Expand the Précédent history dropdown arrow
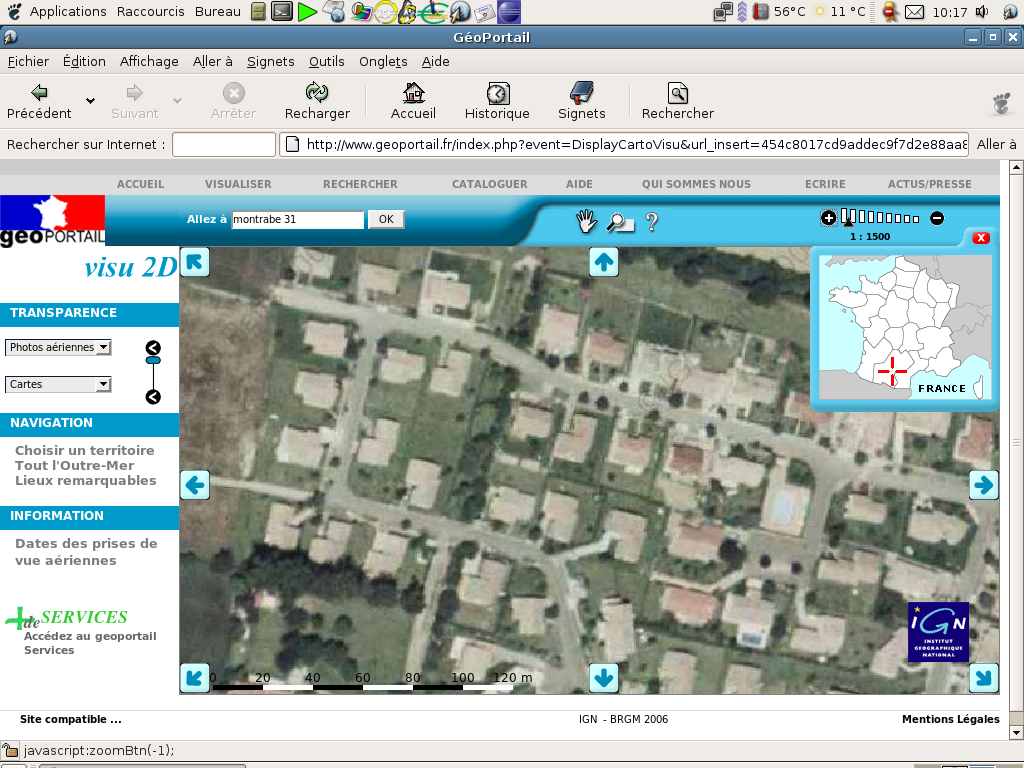Image resolution: width=1024 pixels, height=768 pixels. tap(90, 101)
